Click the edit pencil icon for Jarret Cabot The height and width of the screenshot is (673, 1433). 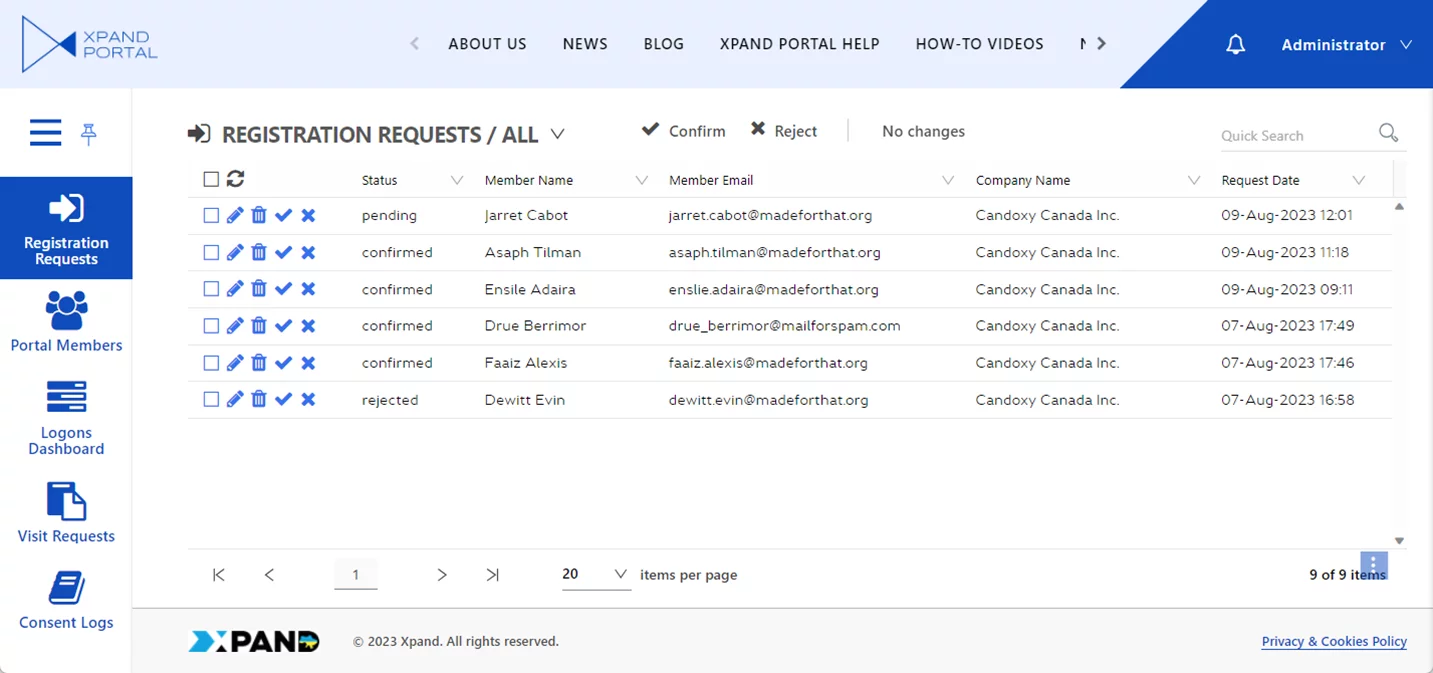[x=235, y=215]
